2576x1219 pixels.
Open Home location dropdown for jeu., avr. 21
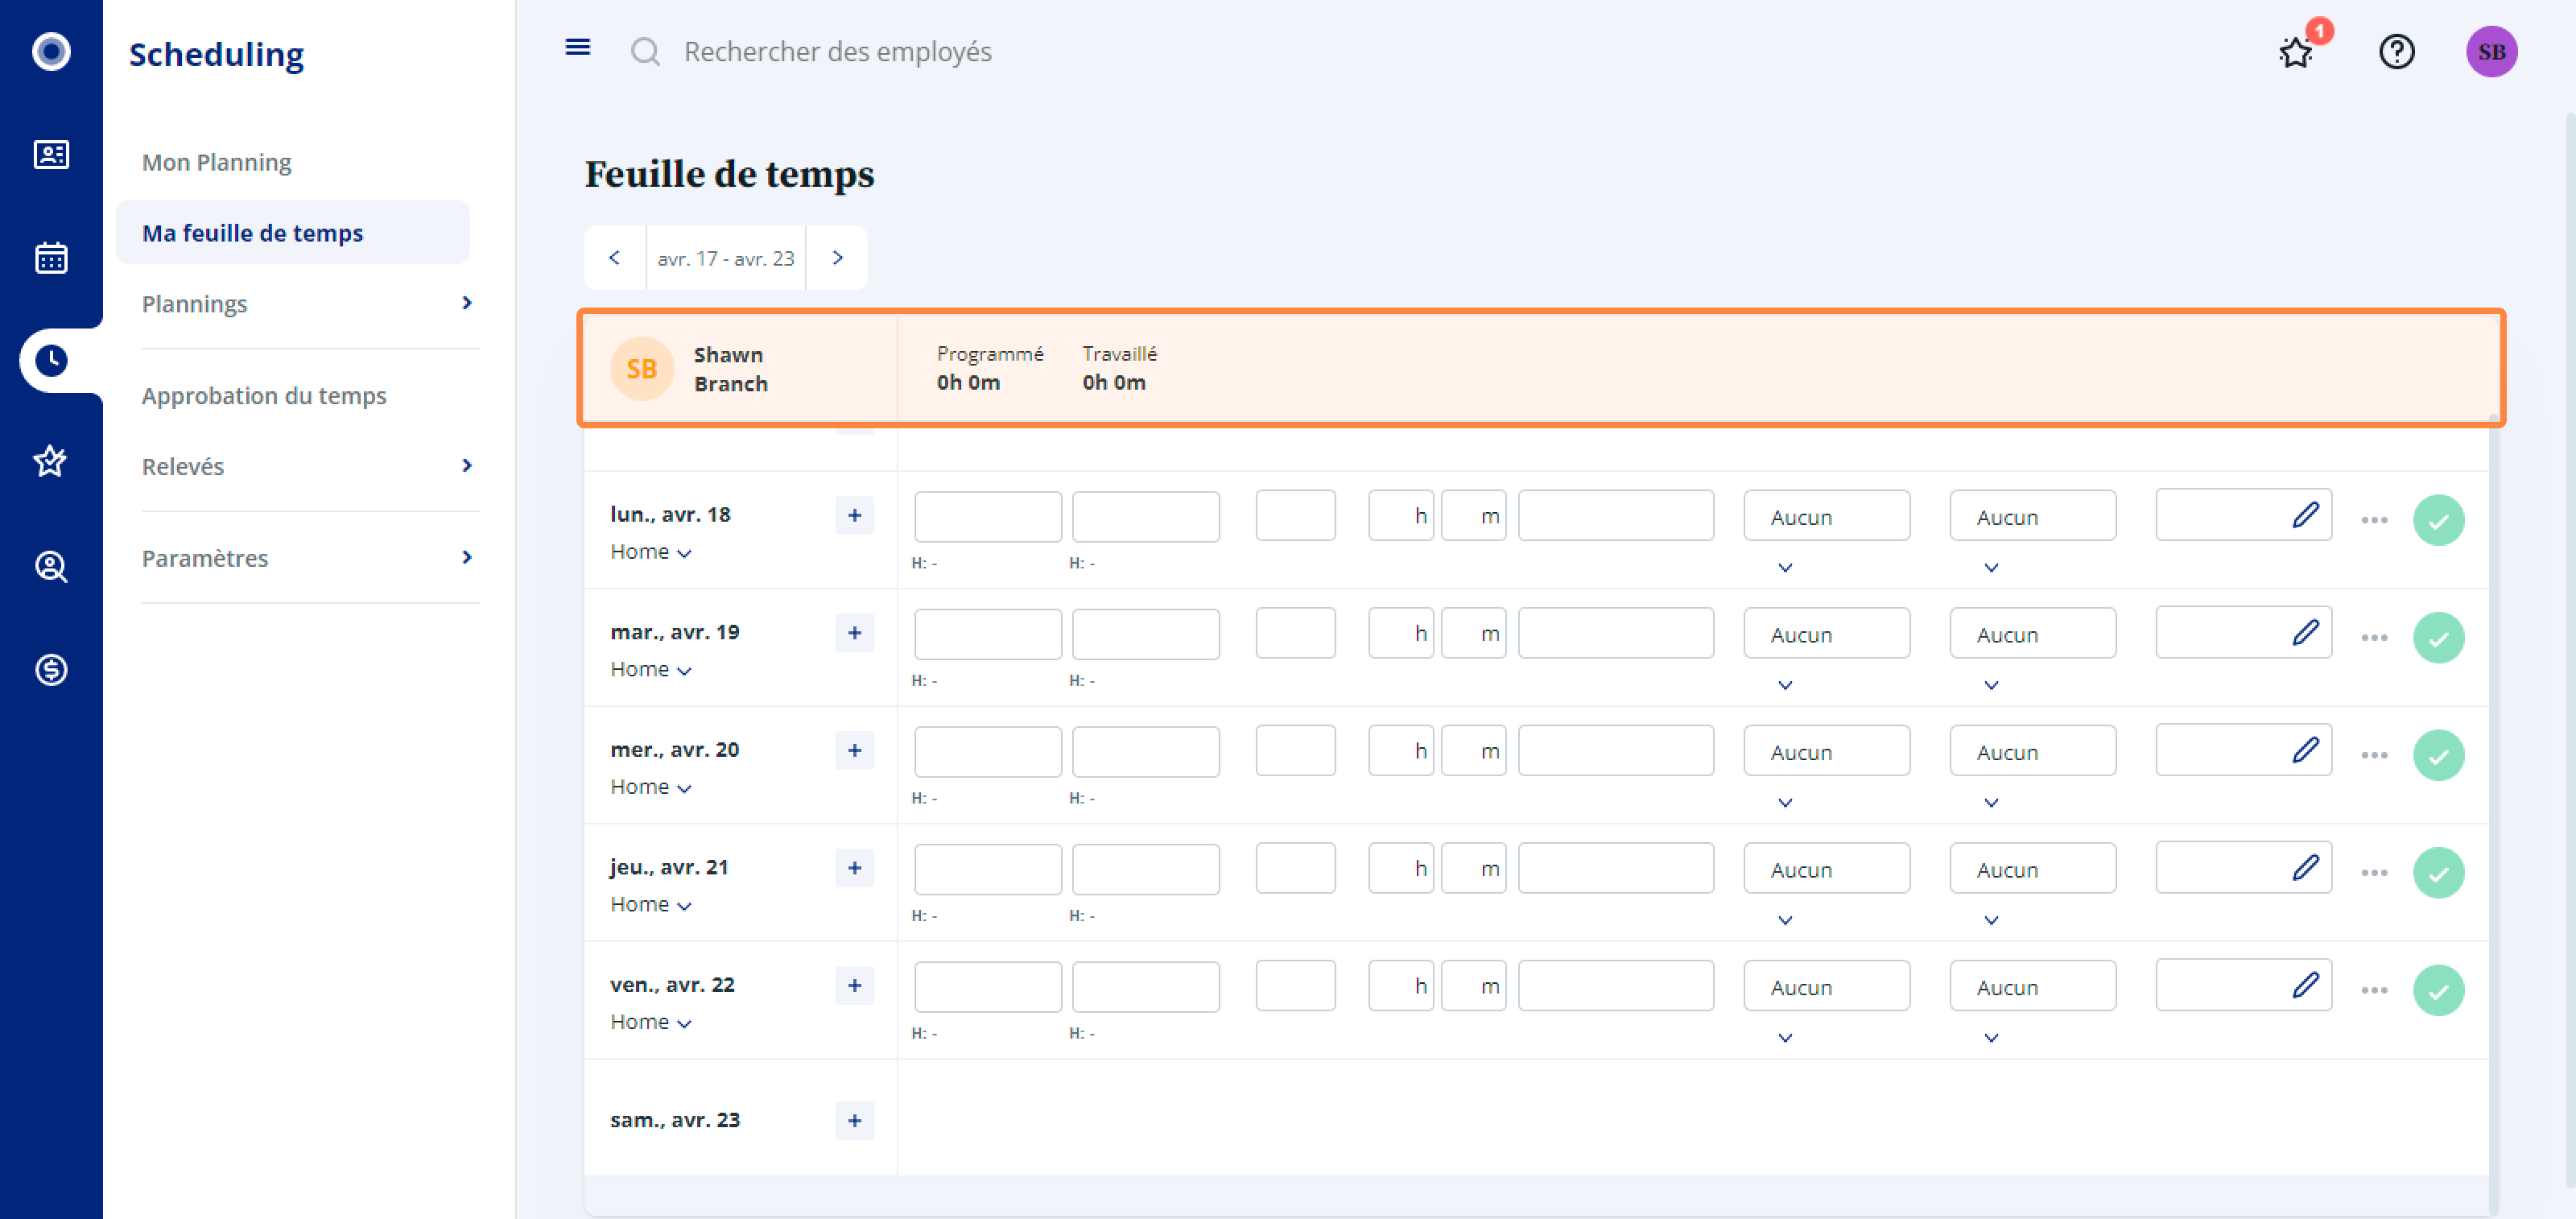[651, 904]
